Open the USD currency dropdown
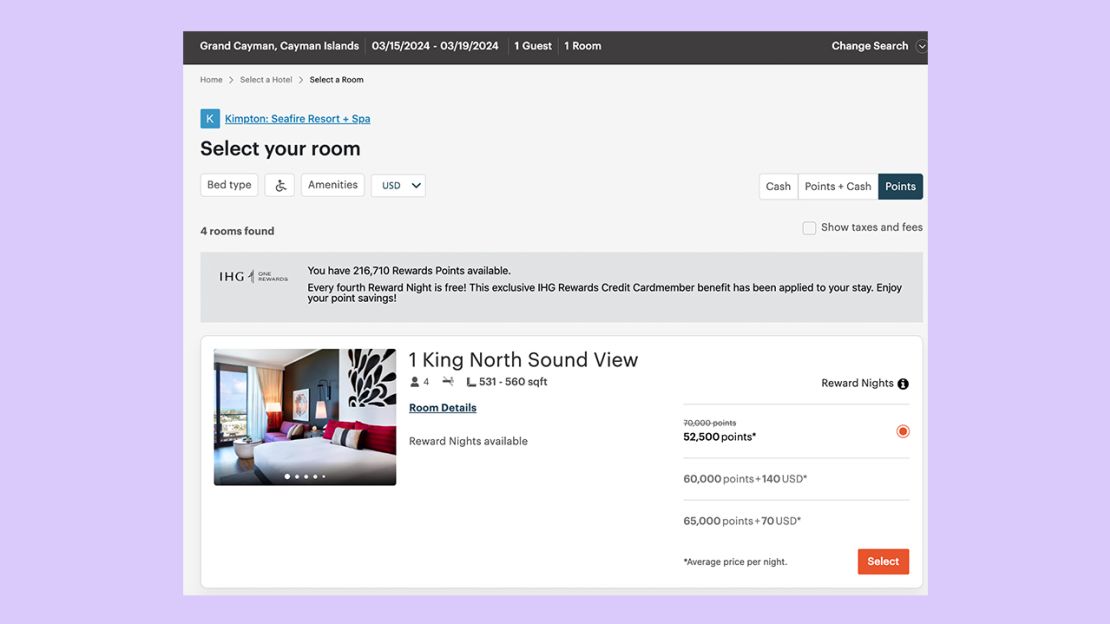The width and height of the screenshot is (1110, 624). pyautogui.click(x=399, y=186)
